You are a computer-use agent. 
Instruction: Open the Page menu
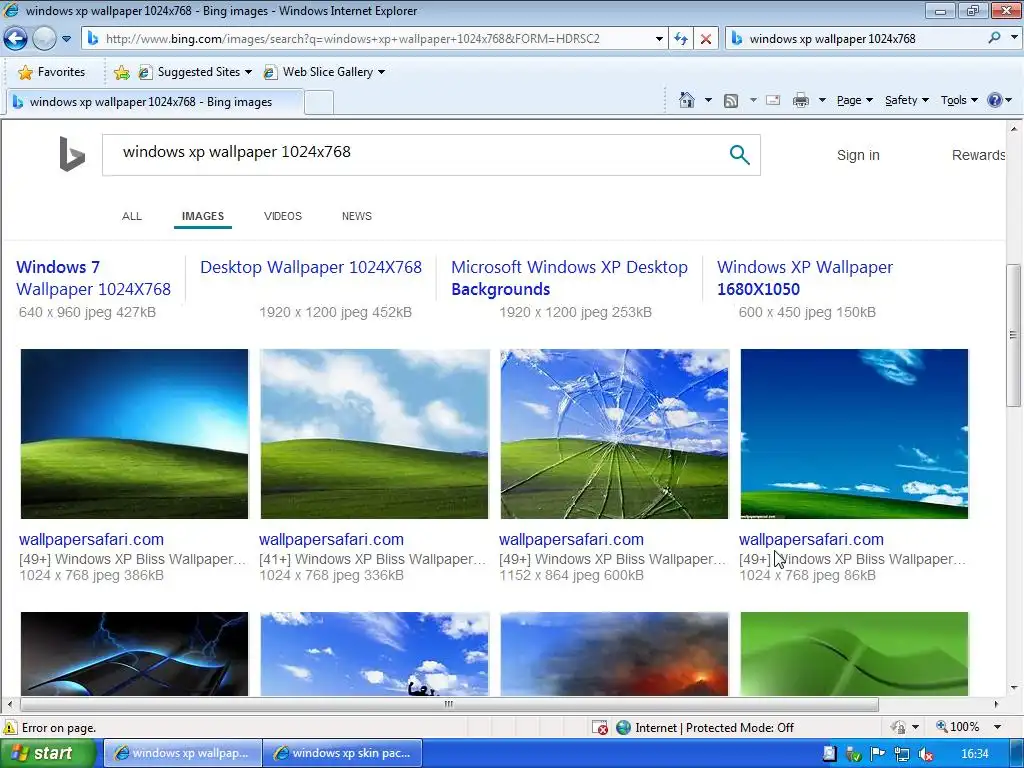point(855,100)
